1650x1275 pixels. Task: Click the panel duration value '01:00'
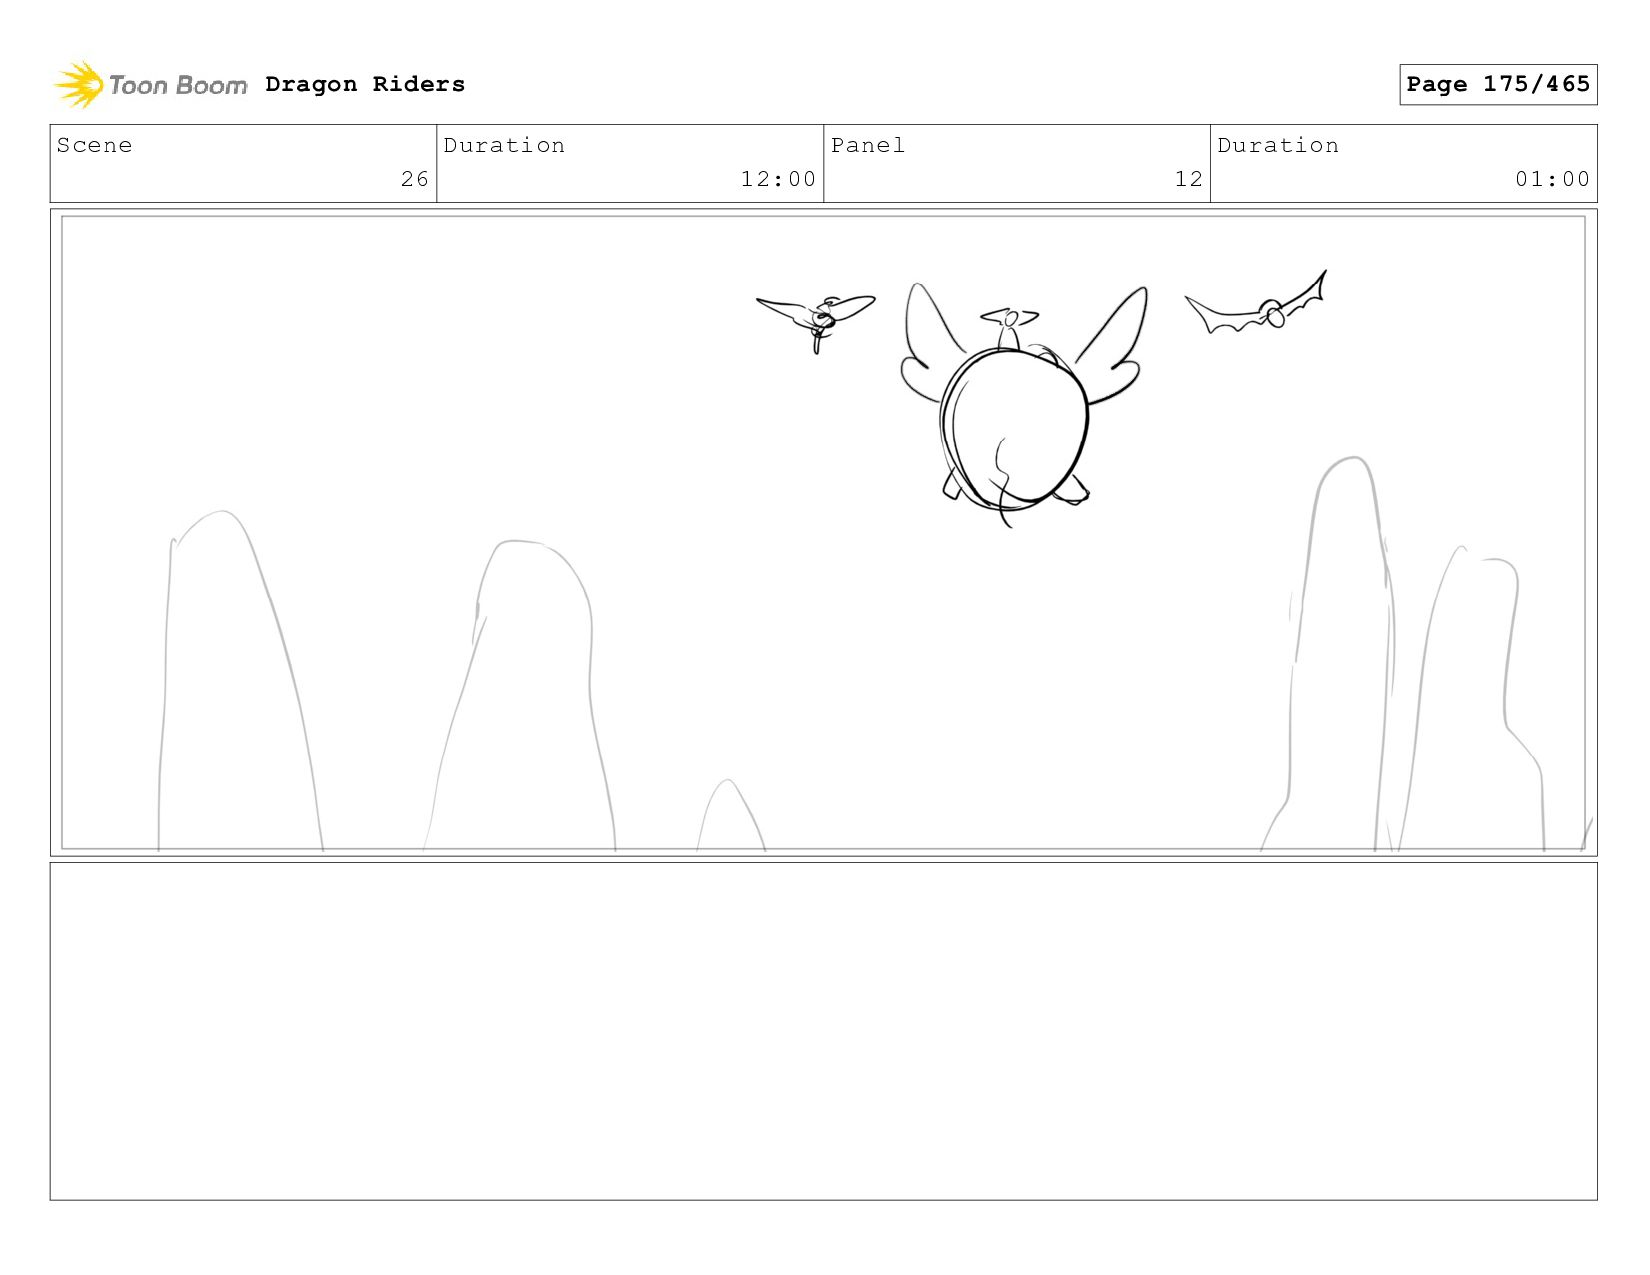point(1552,179)
